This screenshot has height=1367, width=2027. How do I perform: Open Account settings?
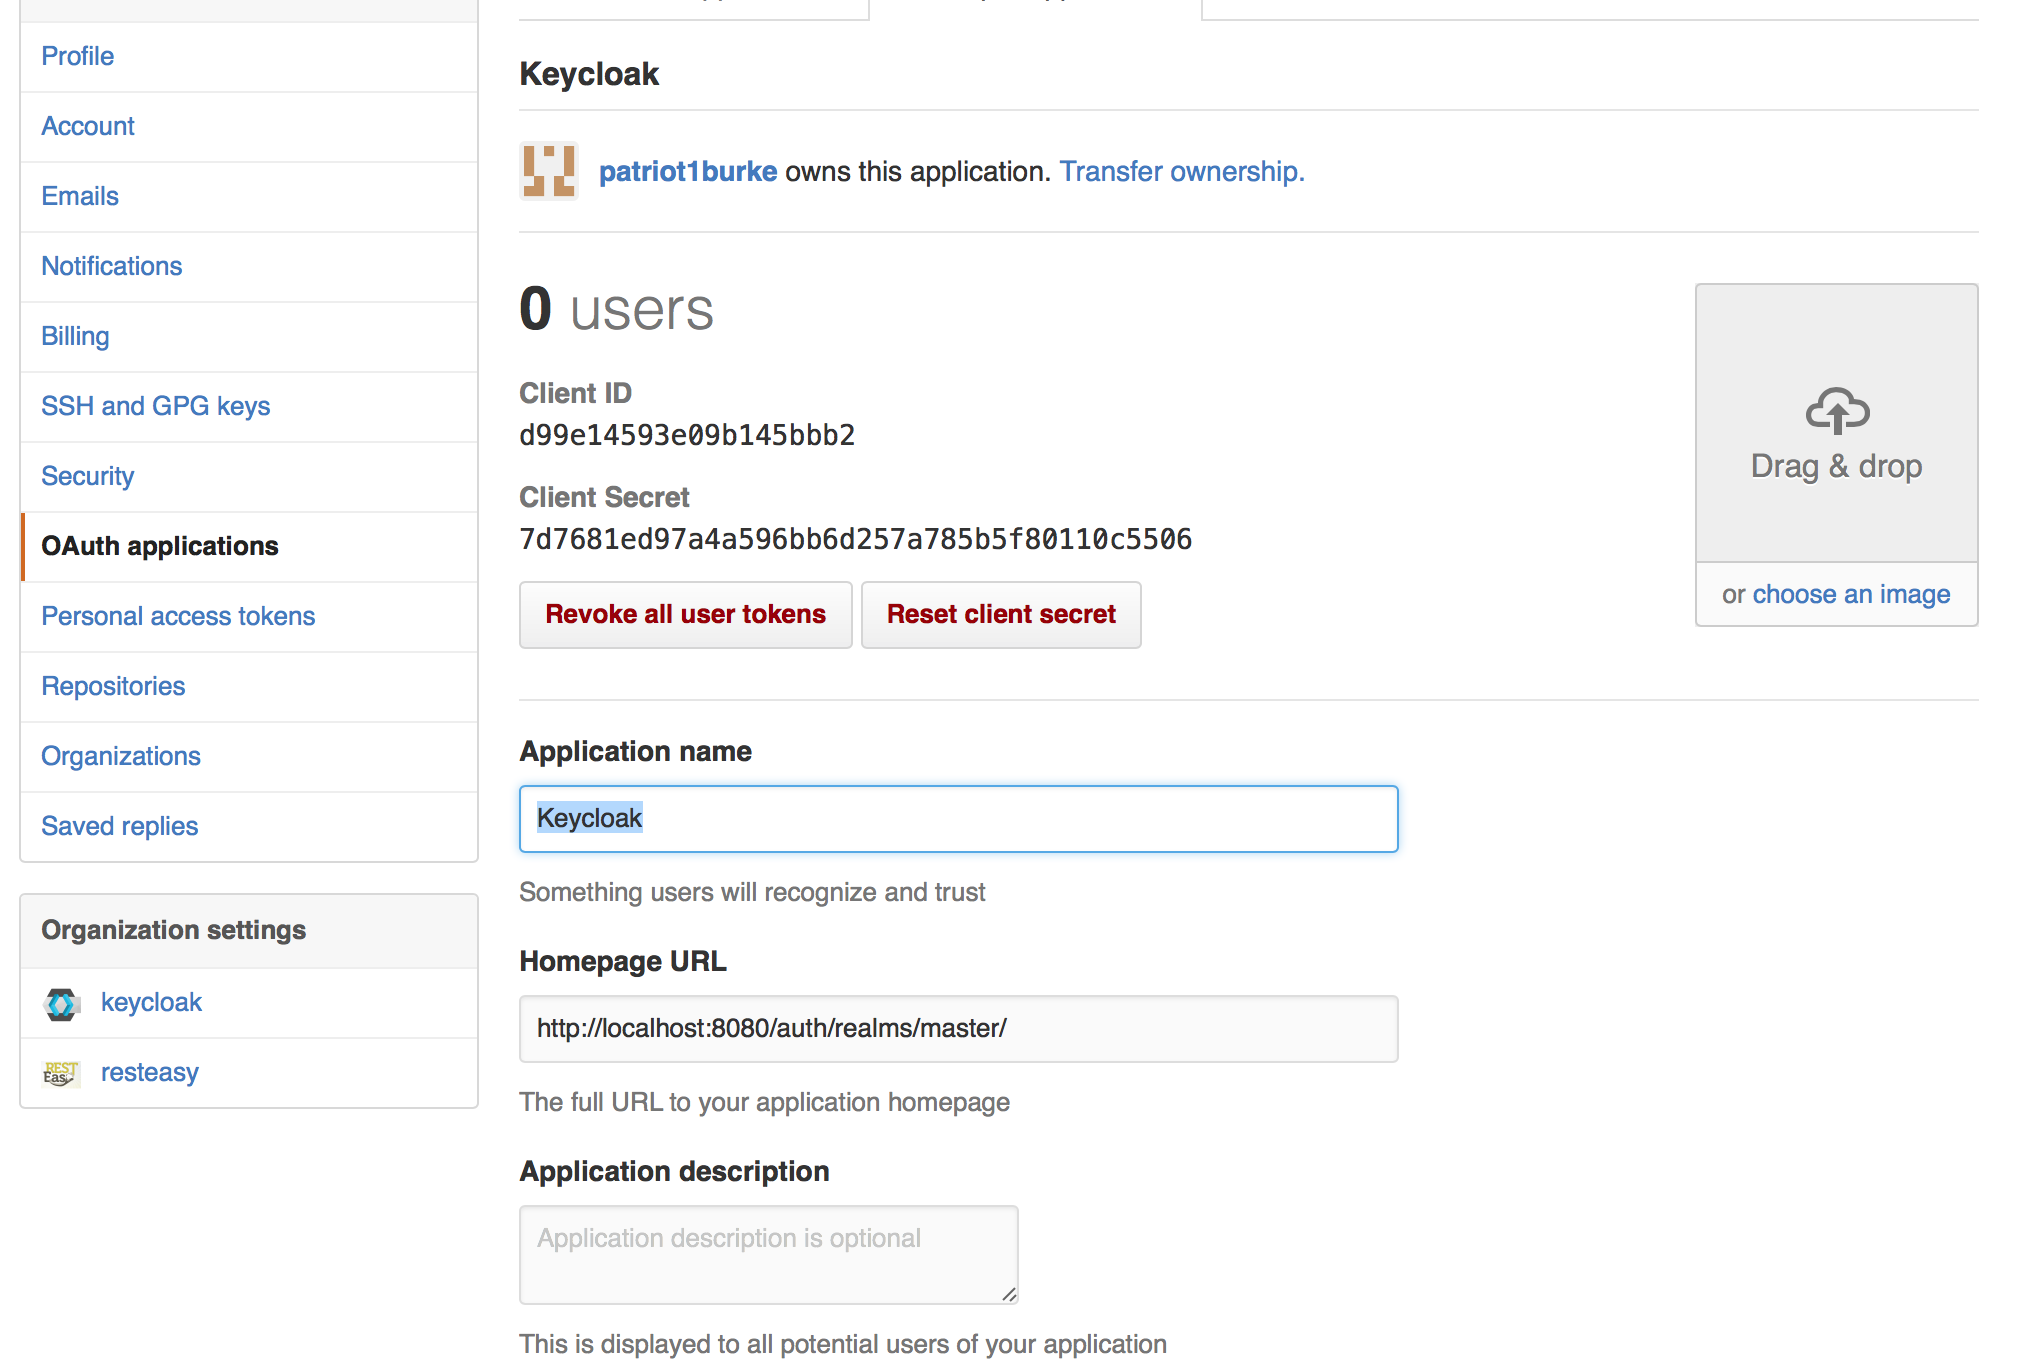click(x=88, y=126)
